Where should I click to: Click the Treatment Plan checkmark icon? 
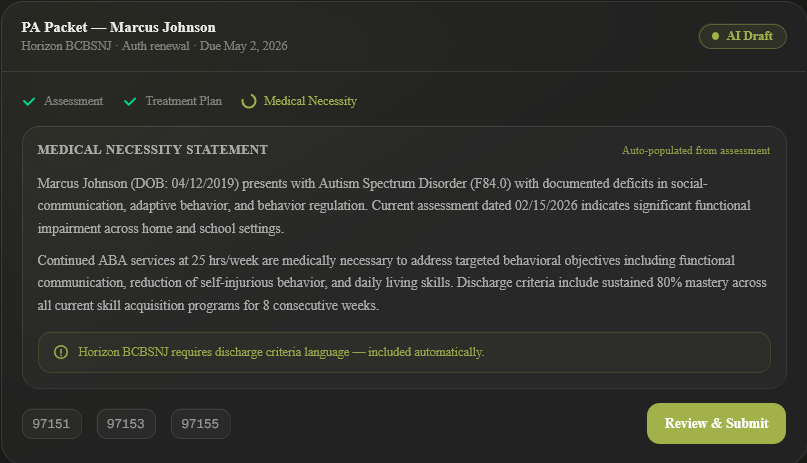tap(130, 101)
